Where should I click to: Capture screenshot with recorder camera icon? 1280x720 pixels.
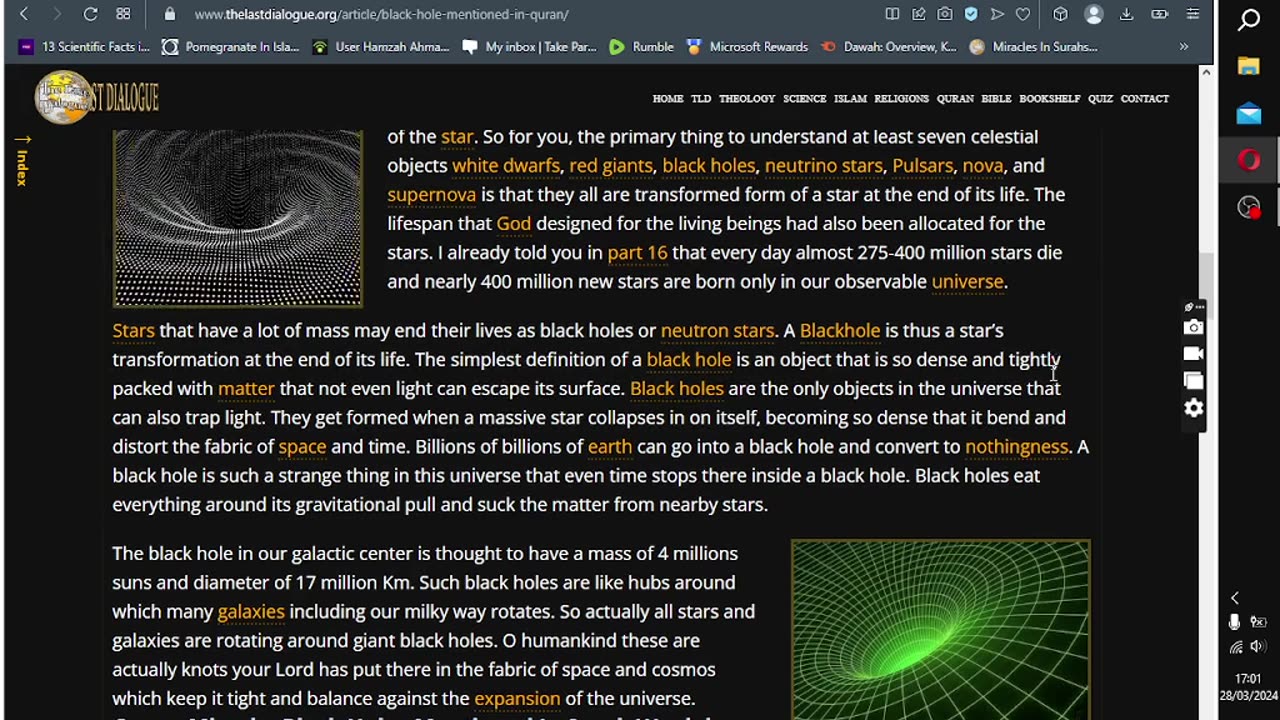(1194, 327)
